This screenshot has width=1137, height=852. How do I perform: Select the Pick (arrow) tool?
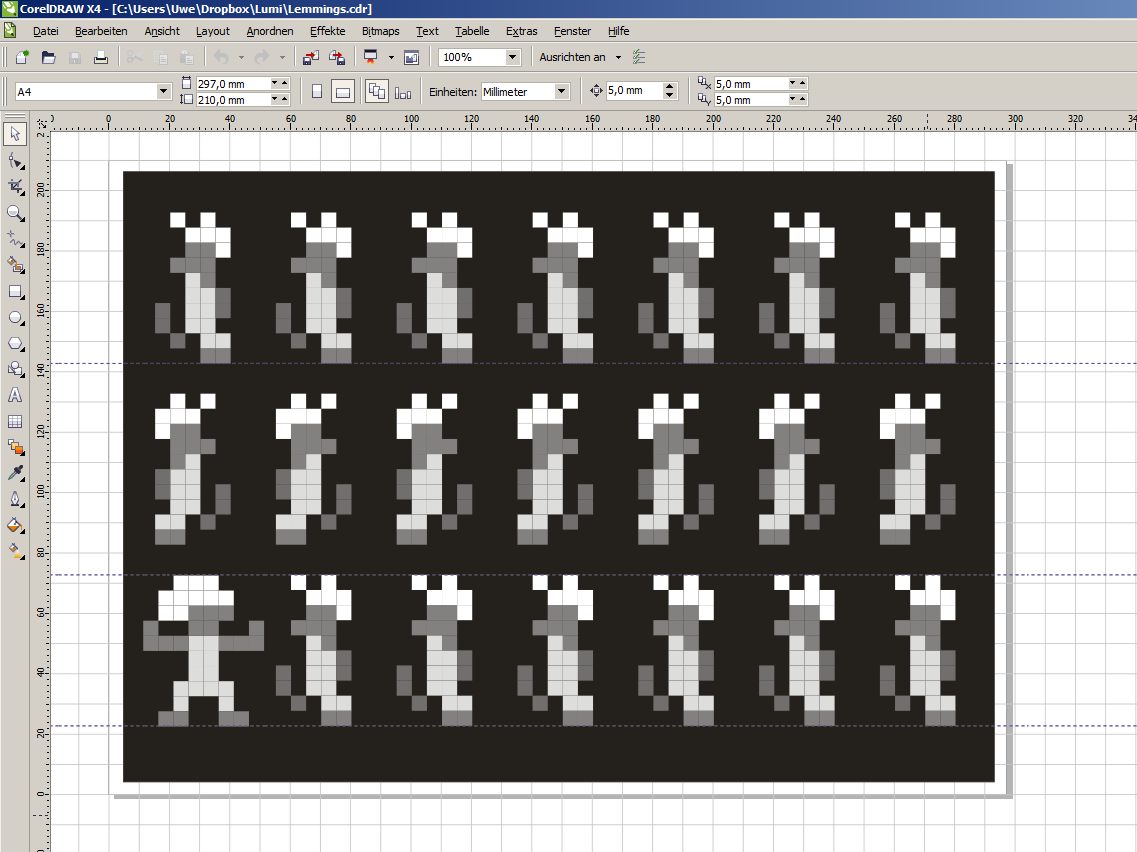coord(15,133)
